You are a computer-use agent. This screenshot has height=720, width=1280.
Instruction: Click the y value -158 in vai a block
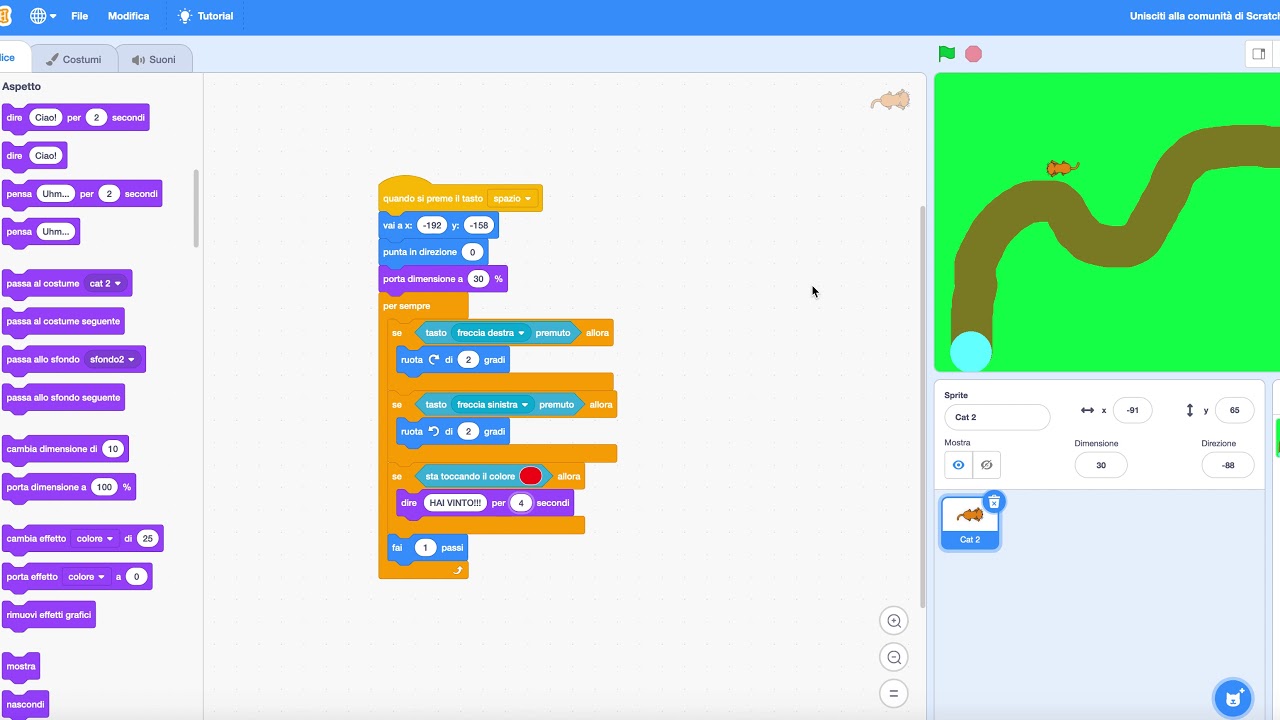click(x=479, y=225)
